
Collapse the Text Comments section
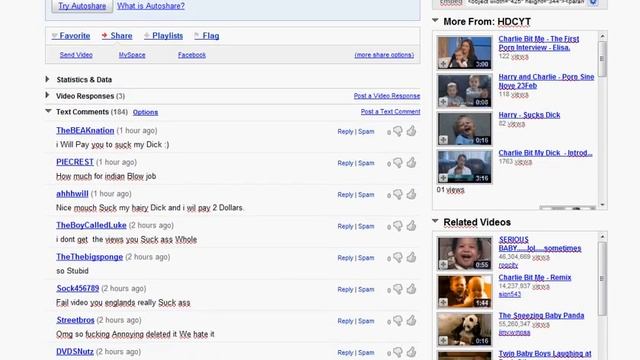48,111
